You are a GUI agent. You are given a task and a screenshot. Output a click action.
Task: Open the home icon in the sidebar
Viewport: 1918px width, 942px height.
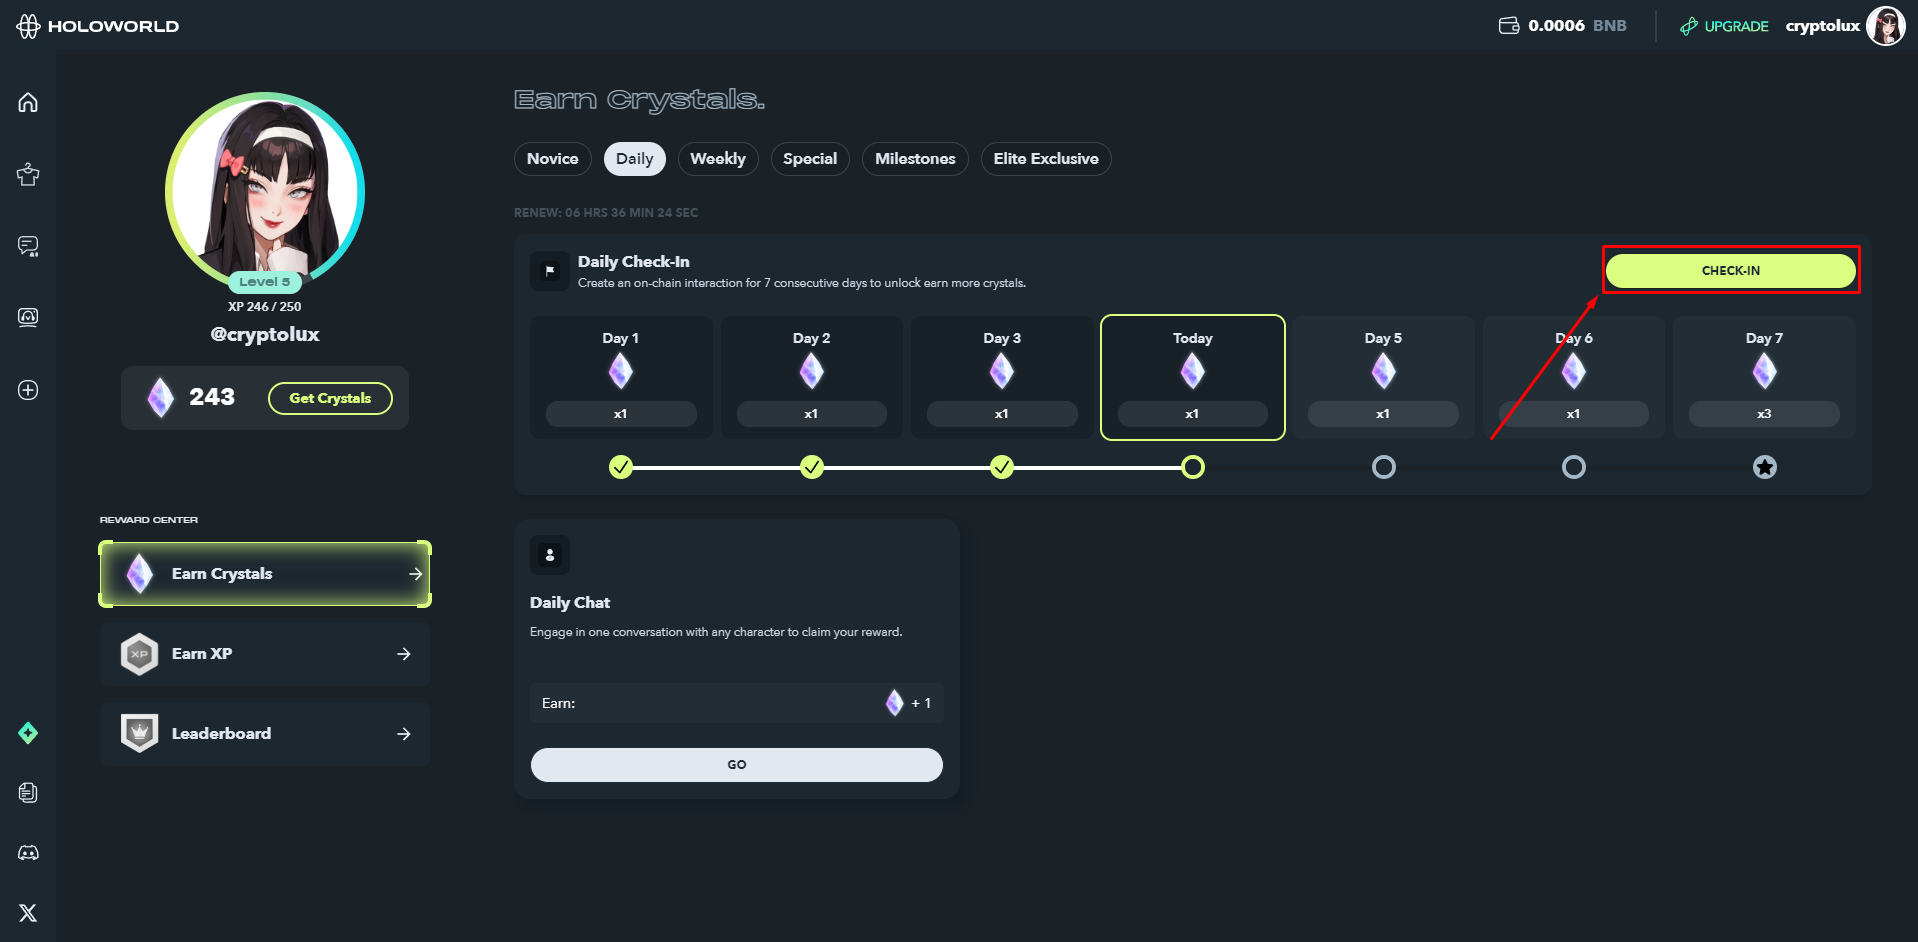(28, 102)
